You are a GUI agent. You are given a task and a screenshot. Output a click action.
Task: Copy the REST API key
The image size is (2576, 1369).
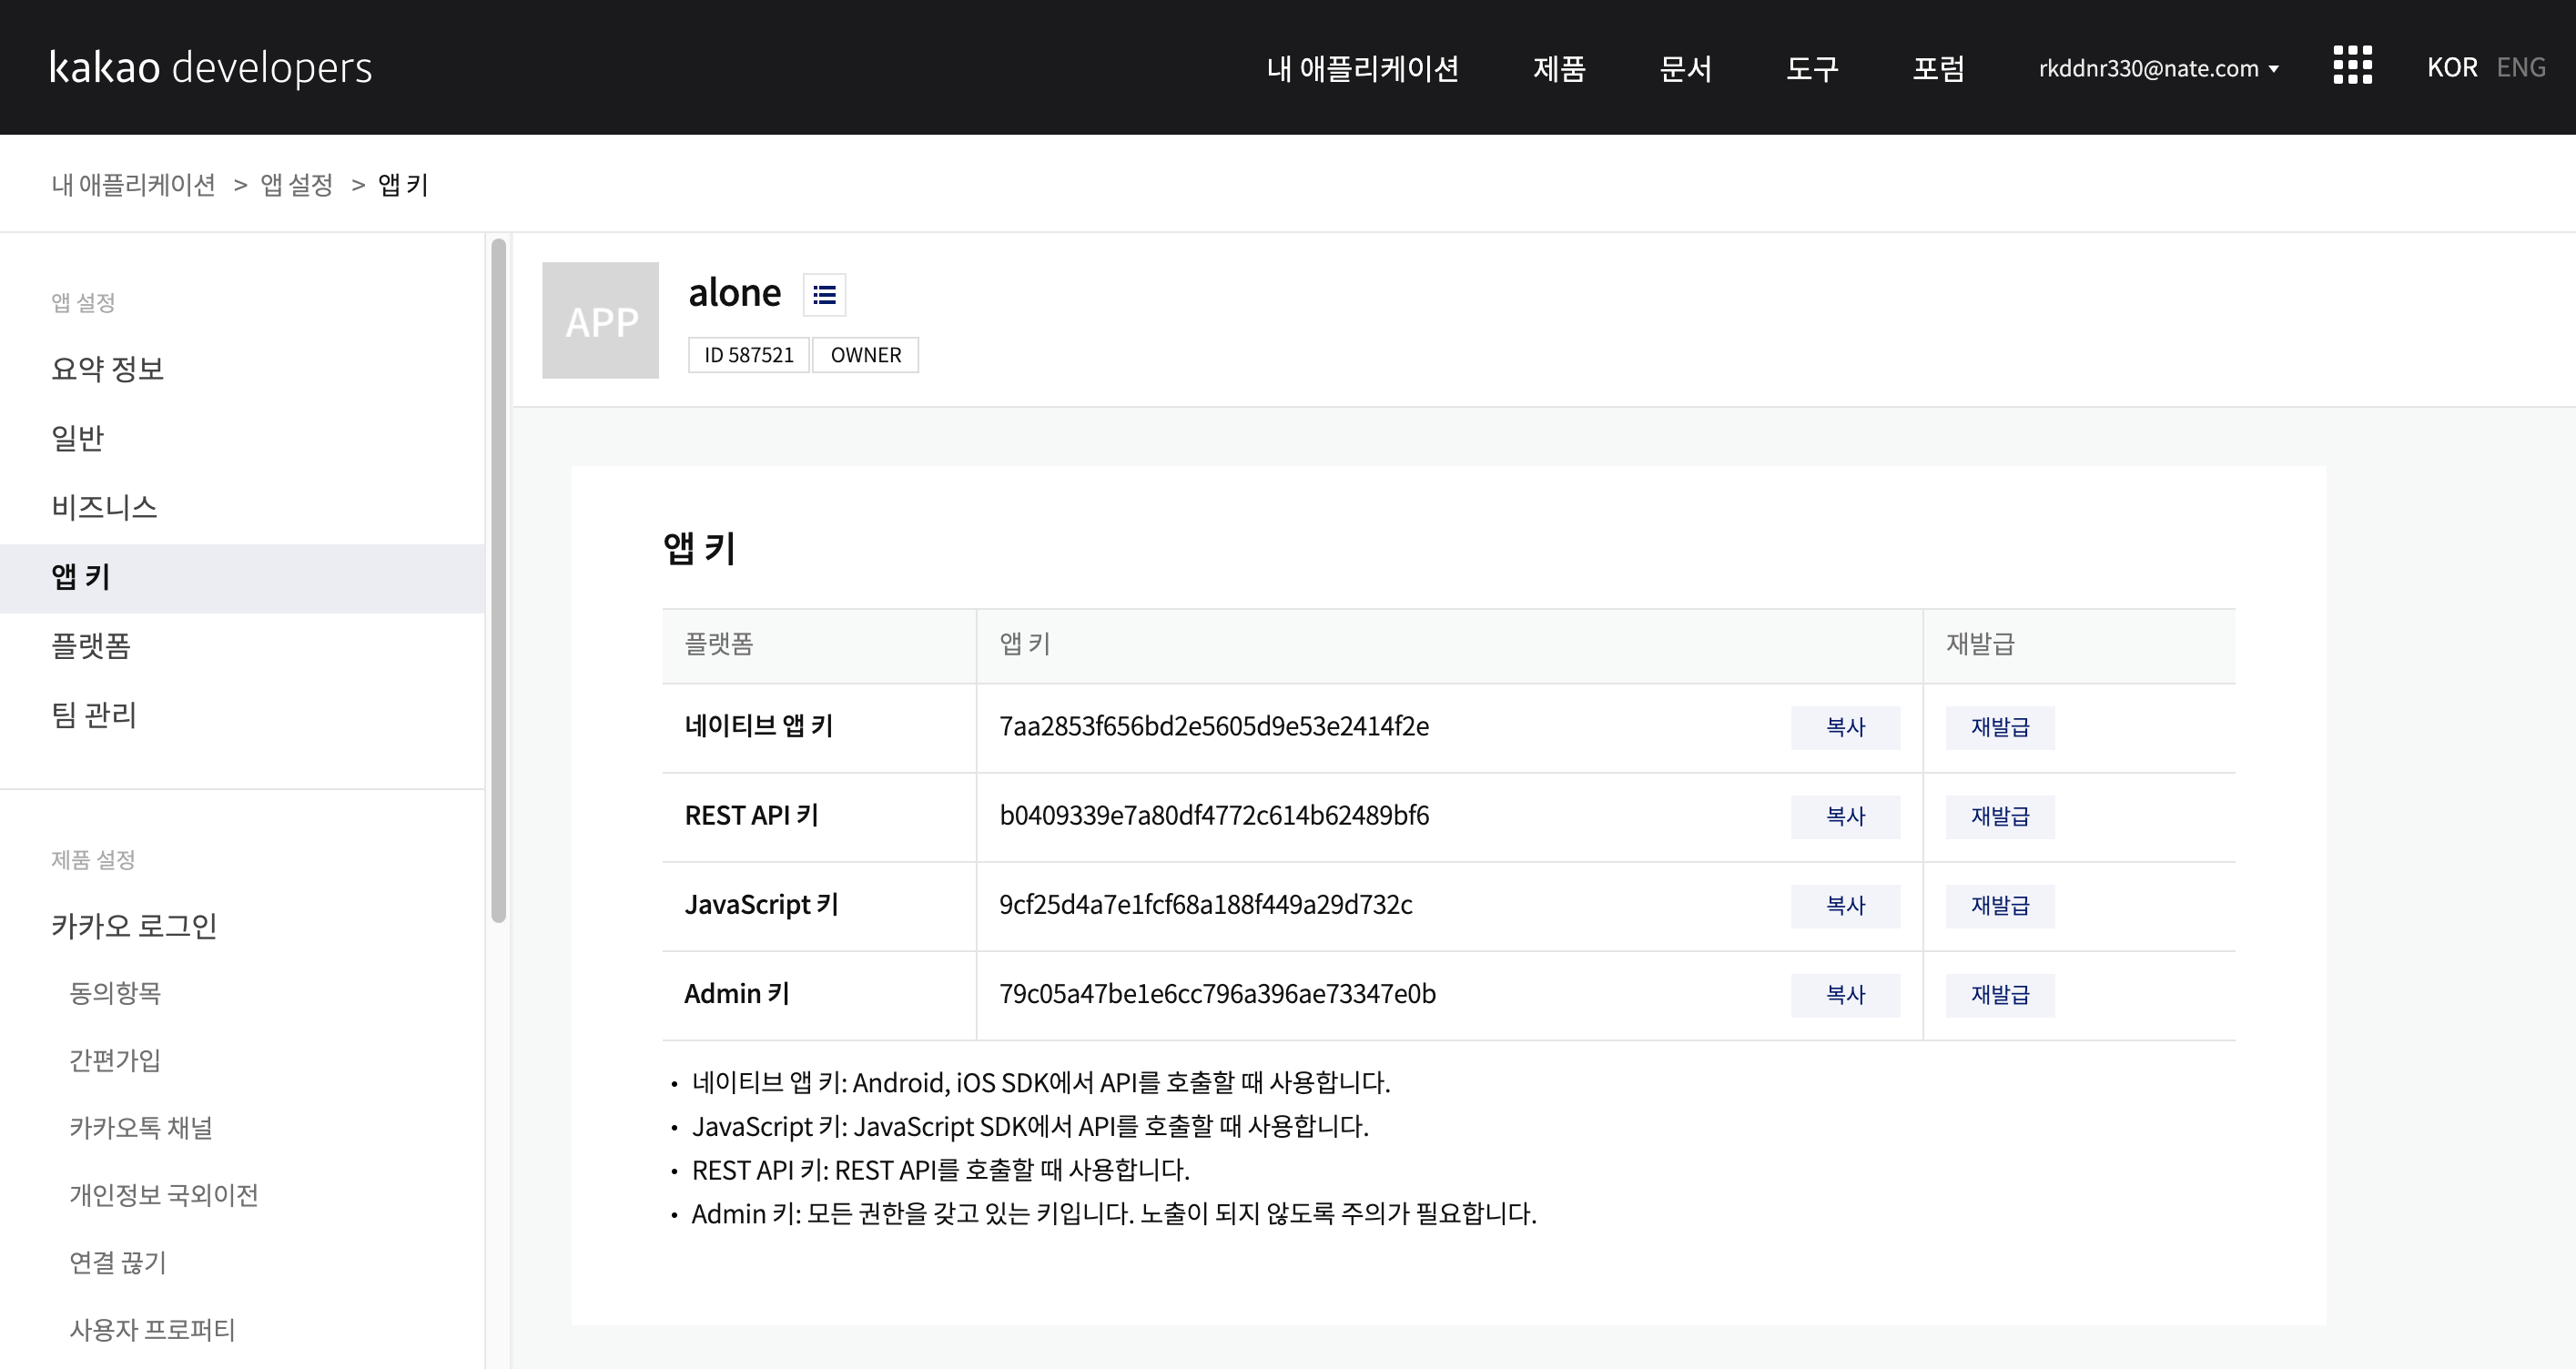1844,816
